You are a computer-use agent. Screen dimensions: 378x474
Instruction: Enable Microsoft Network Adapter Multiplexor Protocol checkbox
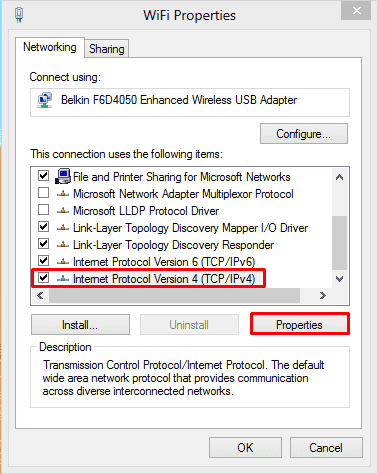pyautogui.click(x=43, y=193)
